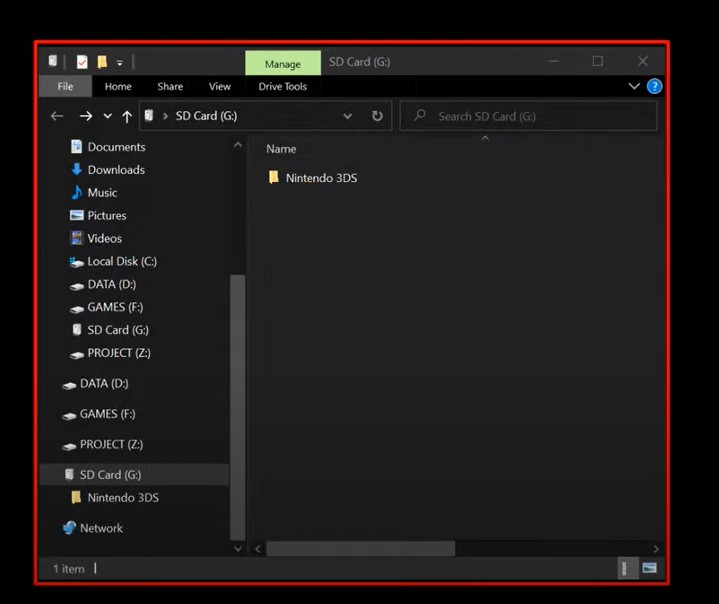Select Network in the navigation pane
719x604 pixels.
[93, 528]
